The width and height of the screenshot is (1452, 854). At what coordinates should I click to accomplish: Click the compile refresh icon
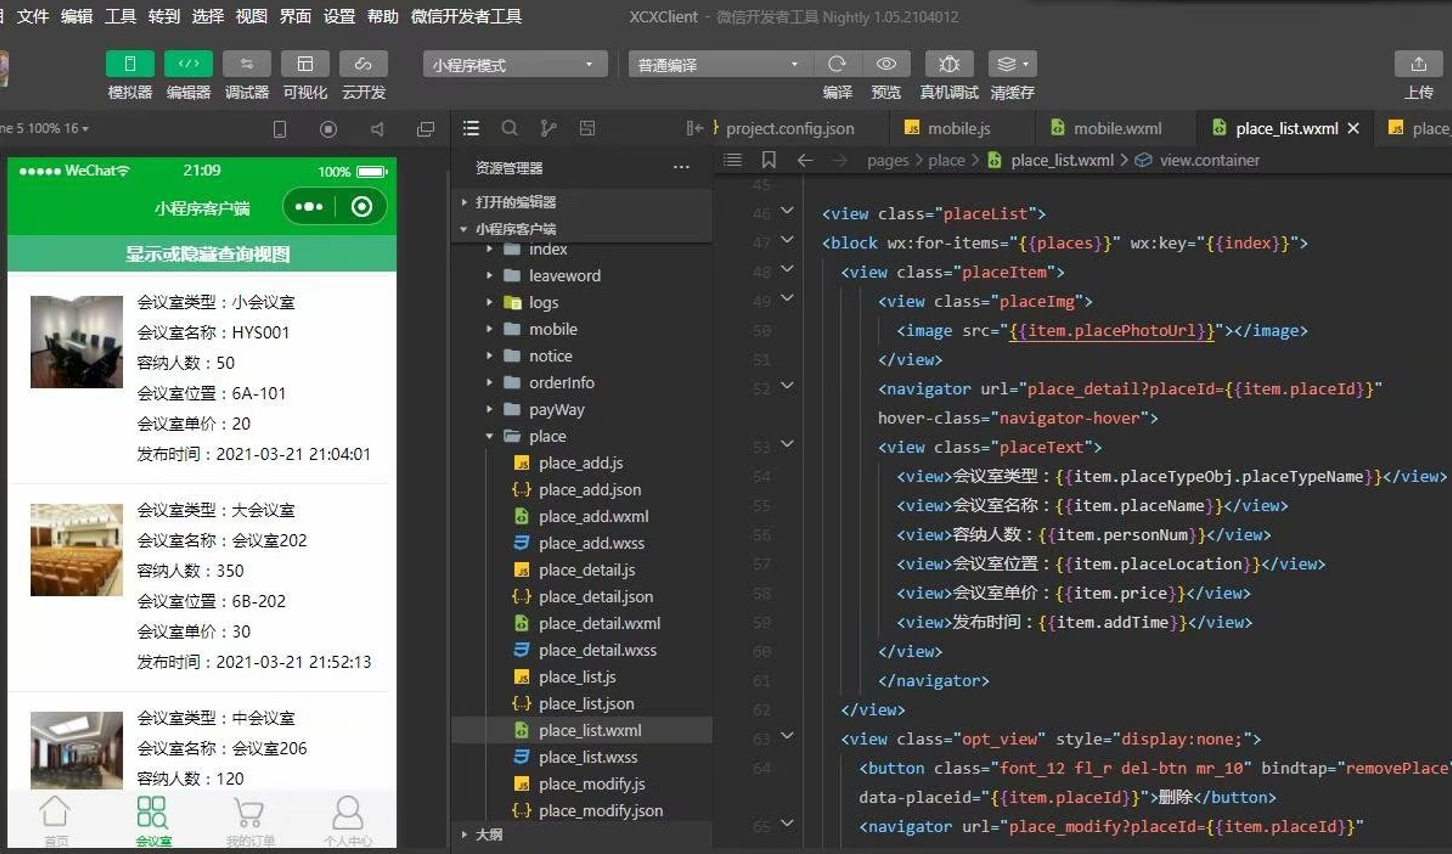(837, 64)
